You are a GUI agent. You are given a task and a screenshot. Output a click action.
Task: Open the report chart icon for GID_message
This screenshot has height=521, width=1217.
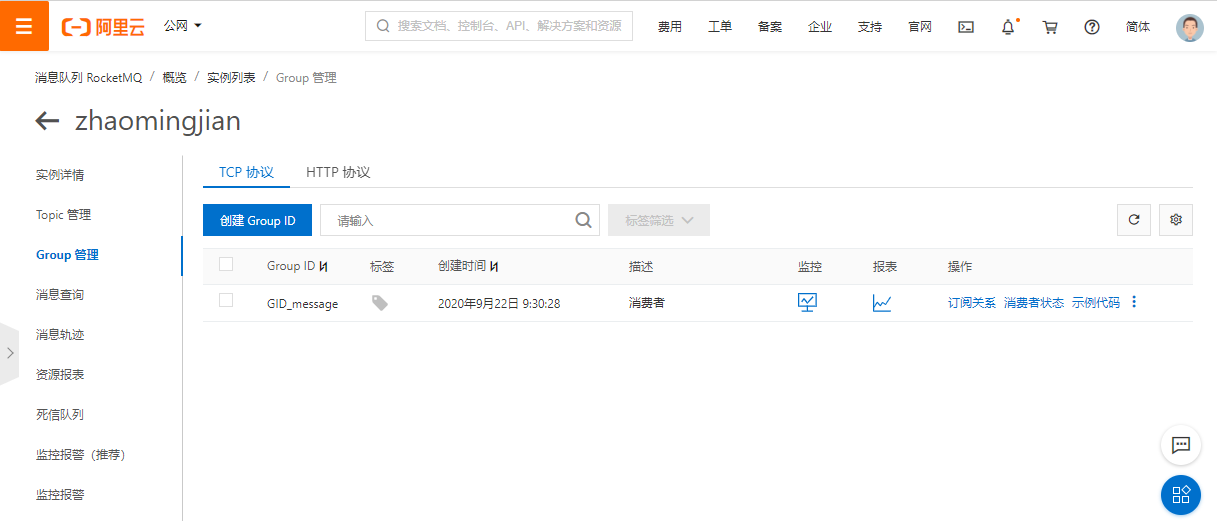(882, 302)
